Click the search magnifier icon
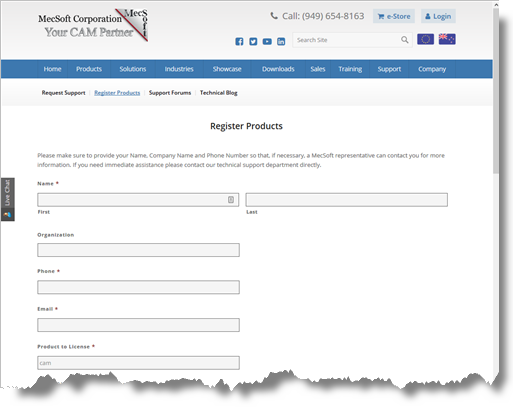The image size is (513, 407). (x=404, y=40)
